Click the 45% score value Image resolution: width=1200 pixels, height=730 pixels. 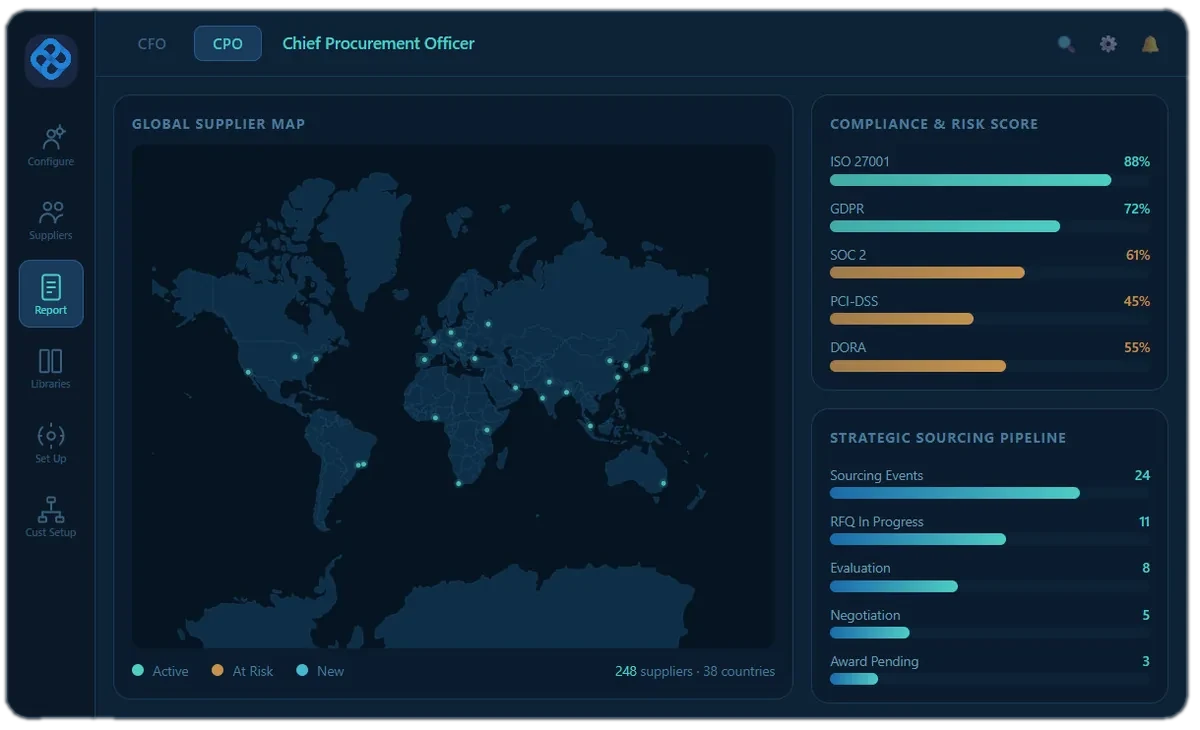(1137, 300)
